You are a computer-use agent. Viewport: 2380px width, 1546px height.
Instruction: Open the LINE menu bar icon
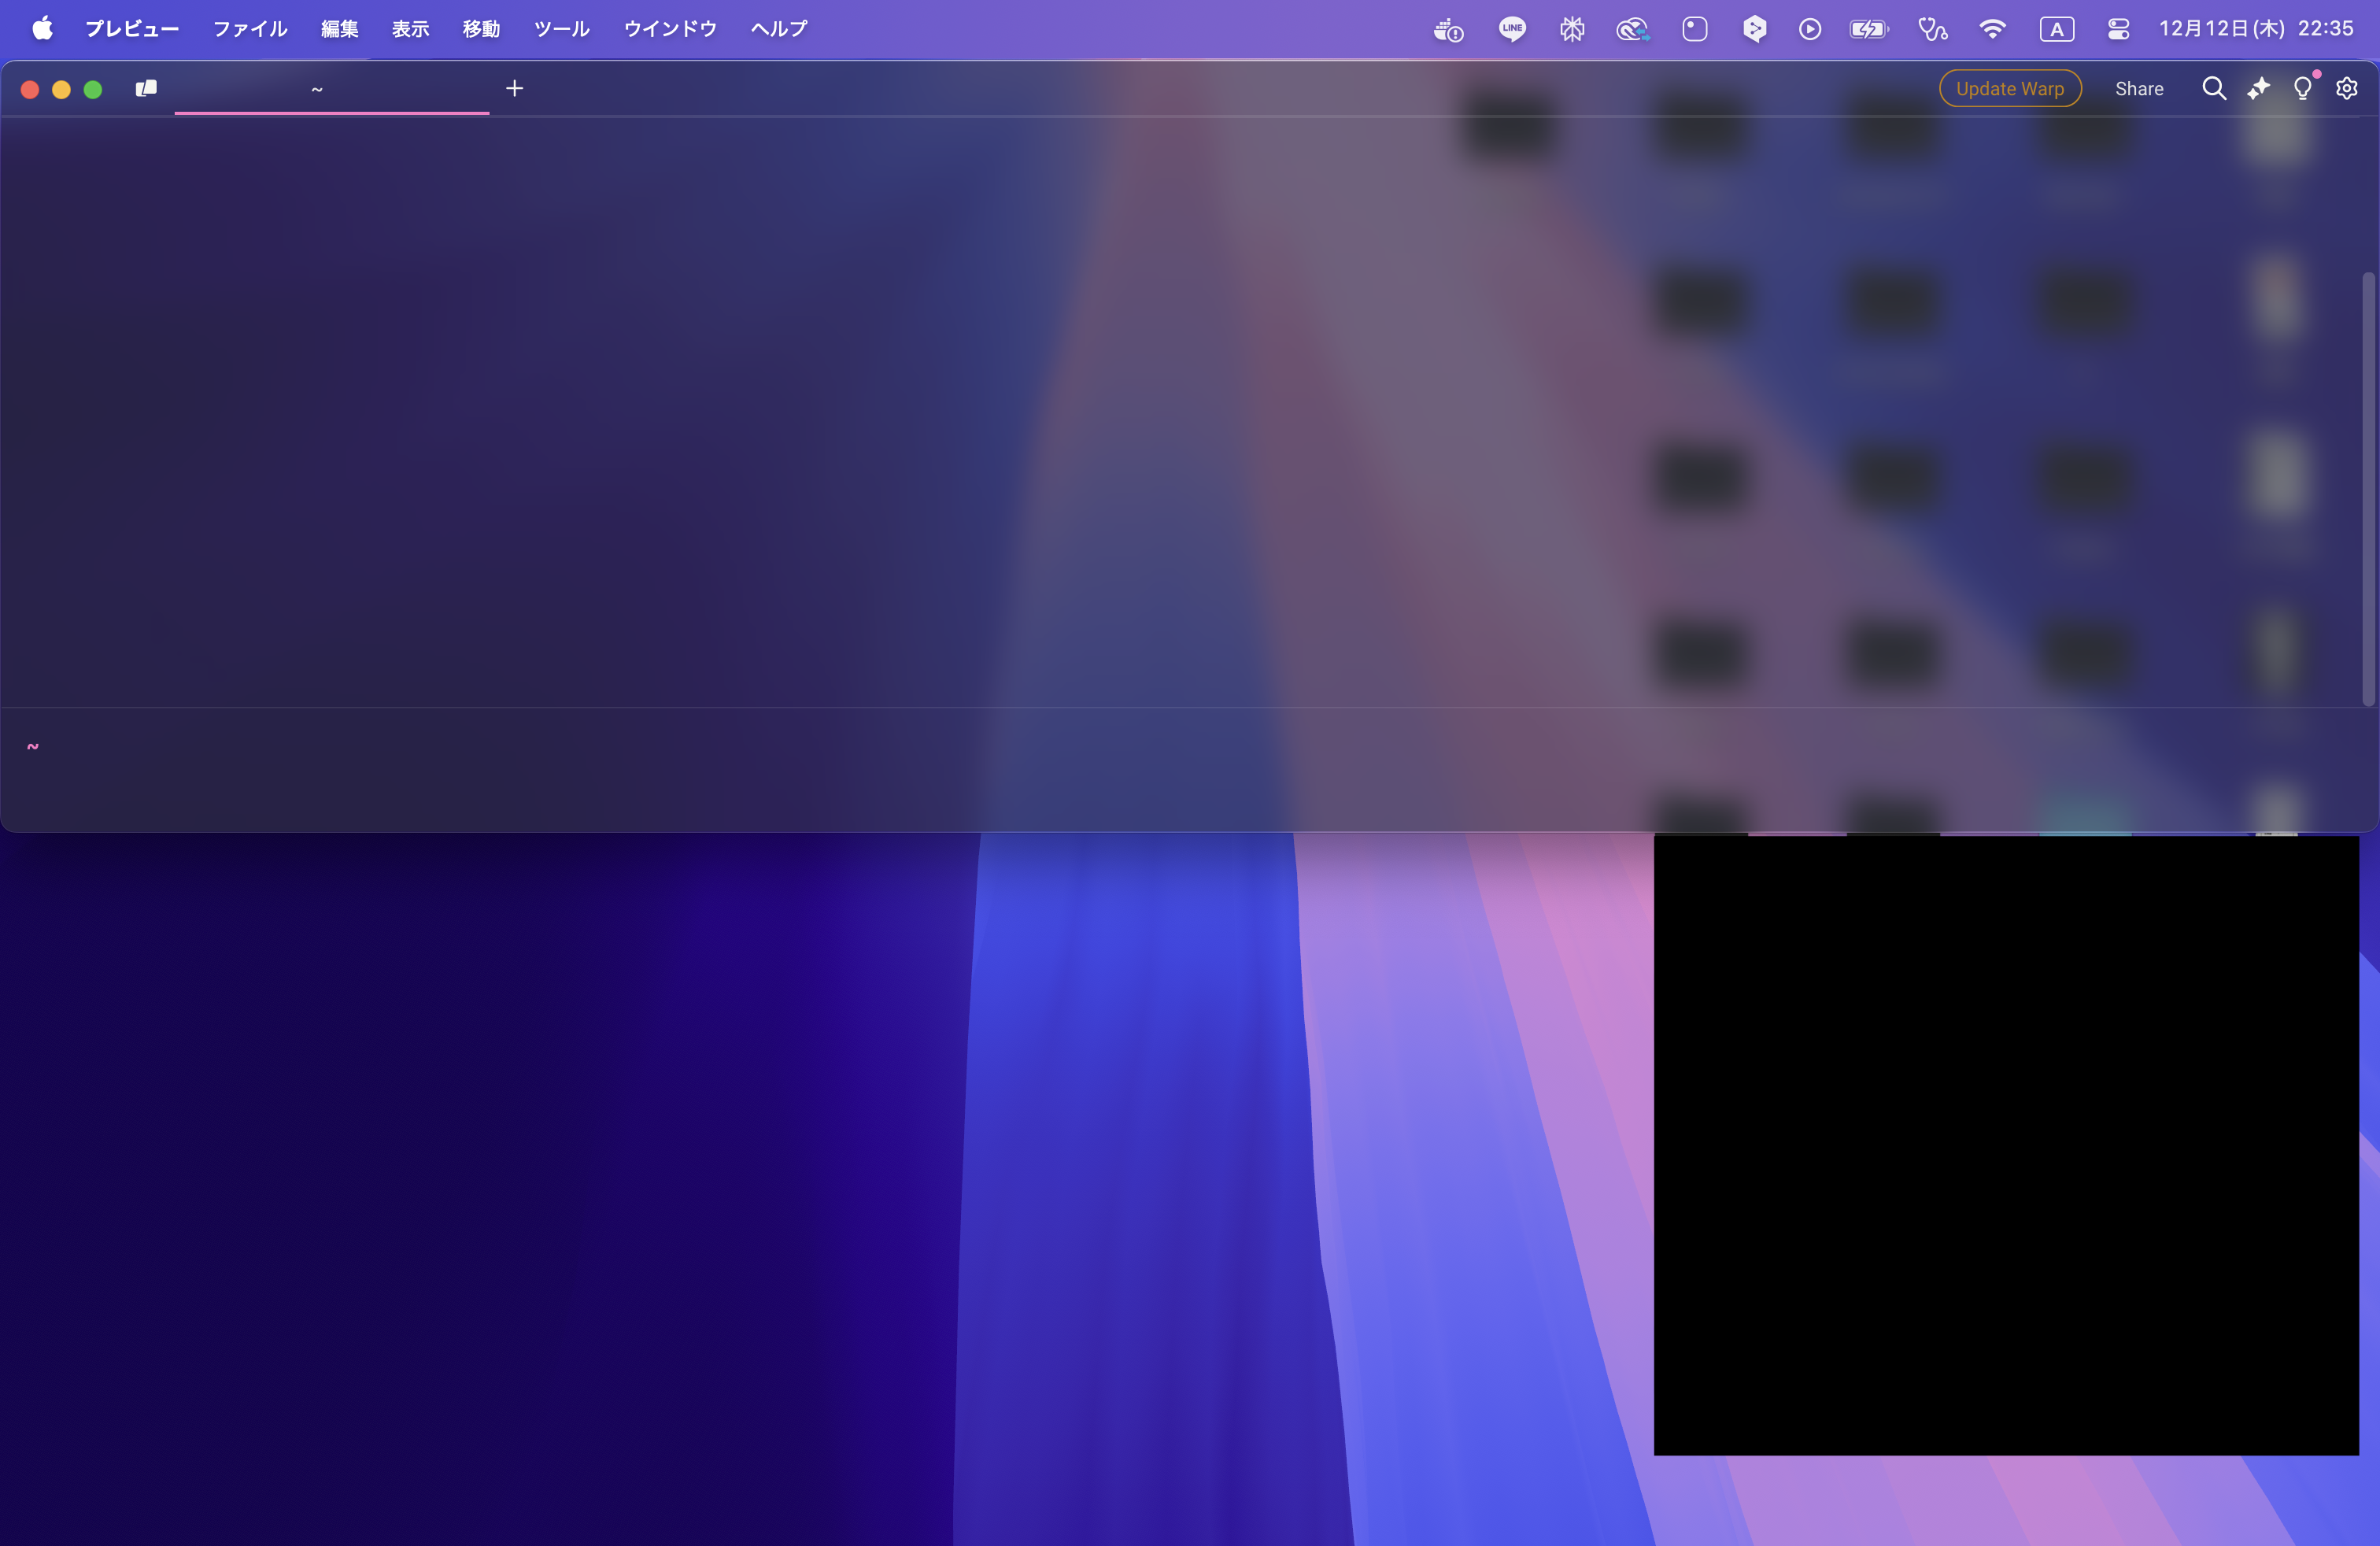pos(1511,29)
